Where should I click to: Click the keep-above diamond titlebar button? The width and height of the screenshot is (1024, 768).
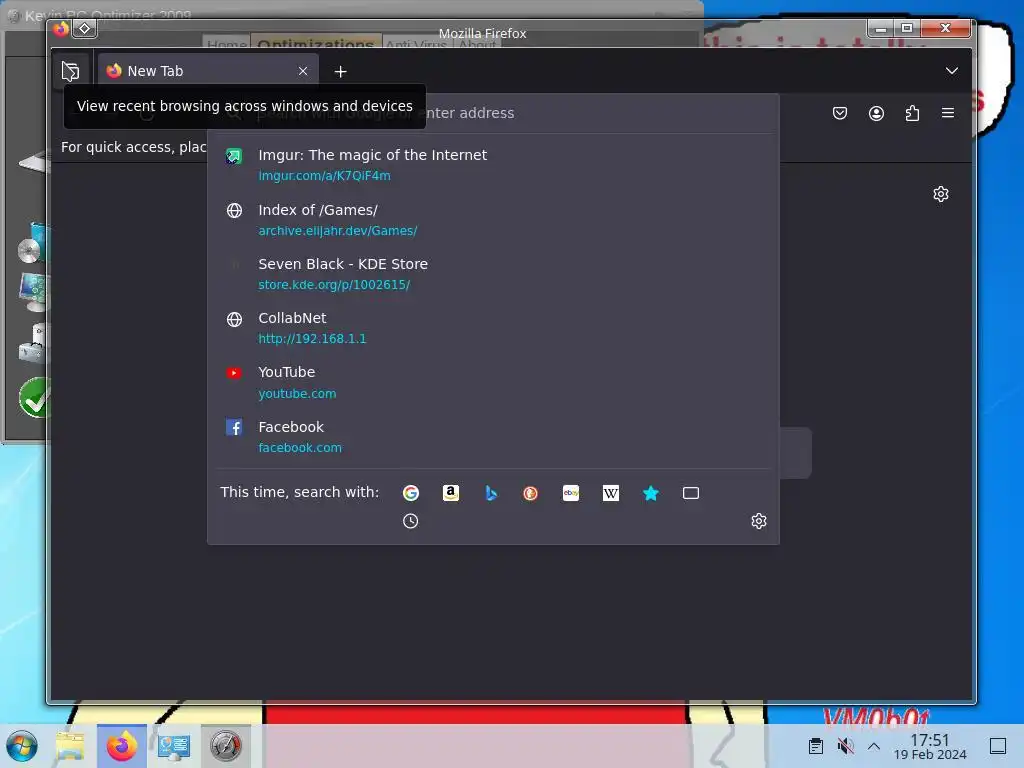pos(84,29)
